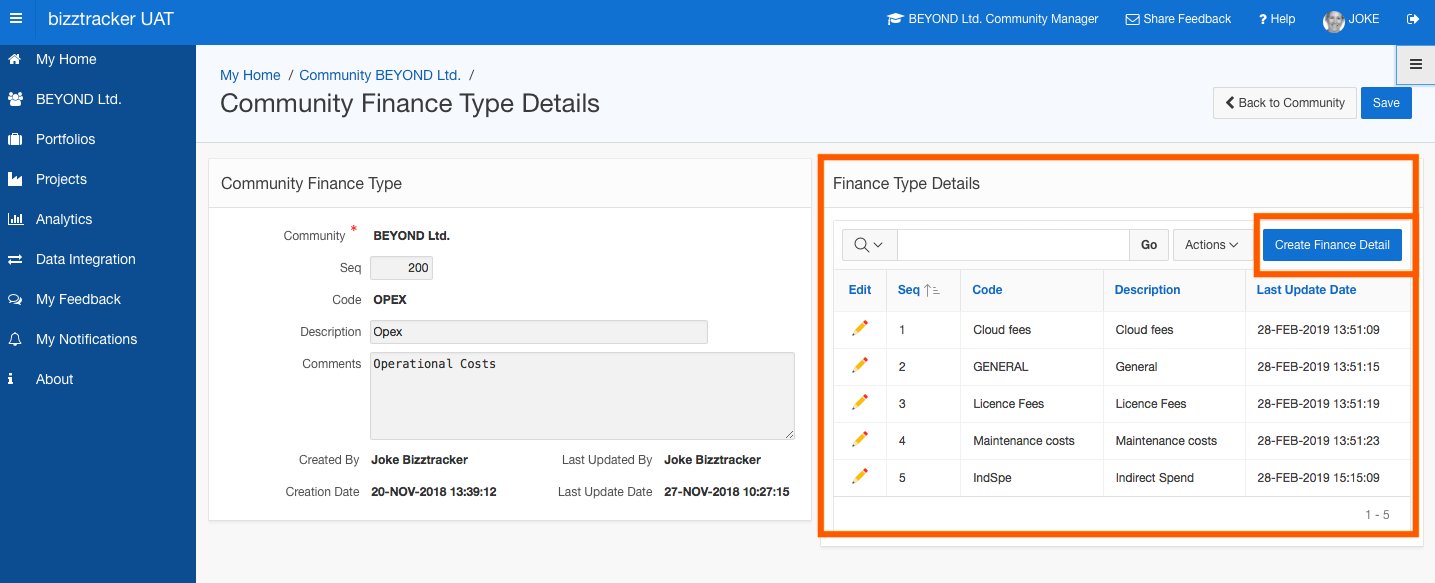Sort by the Description column header

tap(1147, 290)
